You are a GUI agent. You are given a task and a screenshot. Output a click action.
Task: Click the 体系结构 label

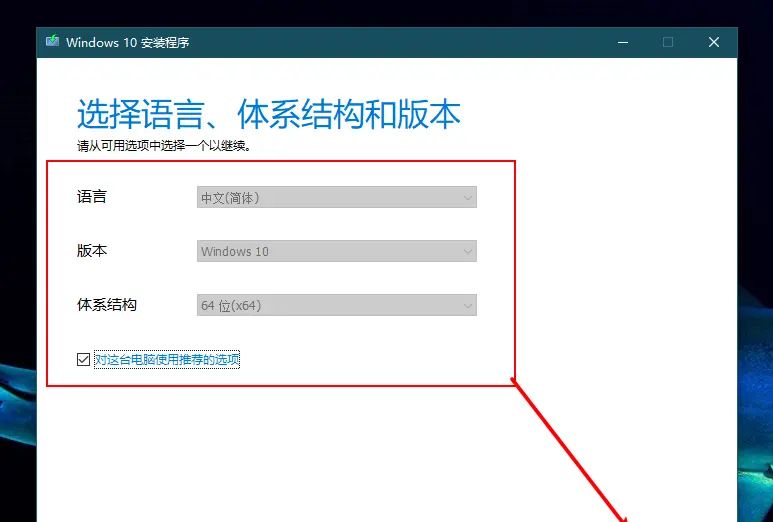pos(107,305)
